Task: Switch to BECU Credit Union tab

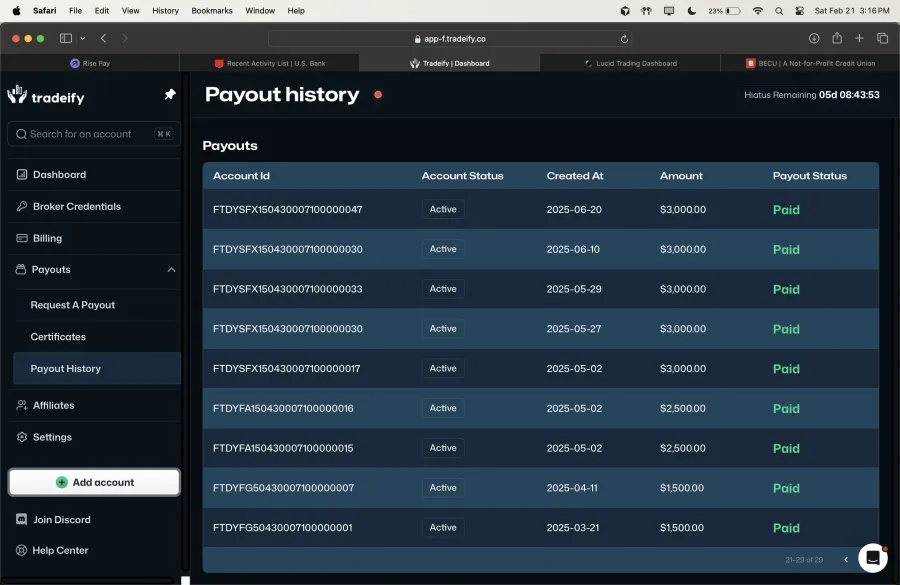Action: tap(810, 63)
